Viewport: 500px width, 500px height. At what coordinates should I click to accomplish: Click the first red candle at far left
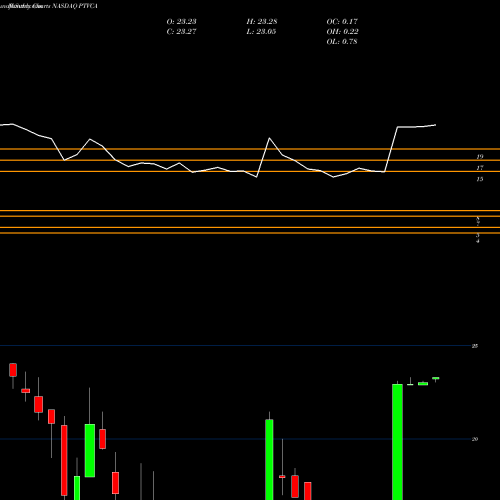(13, 370)
